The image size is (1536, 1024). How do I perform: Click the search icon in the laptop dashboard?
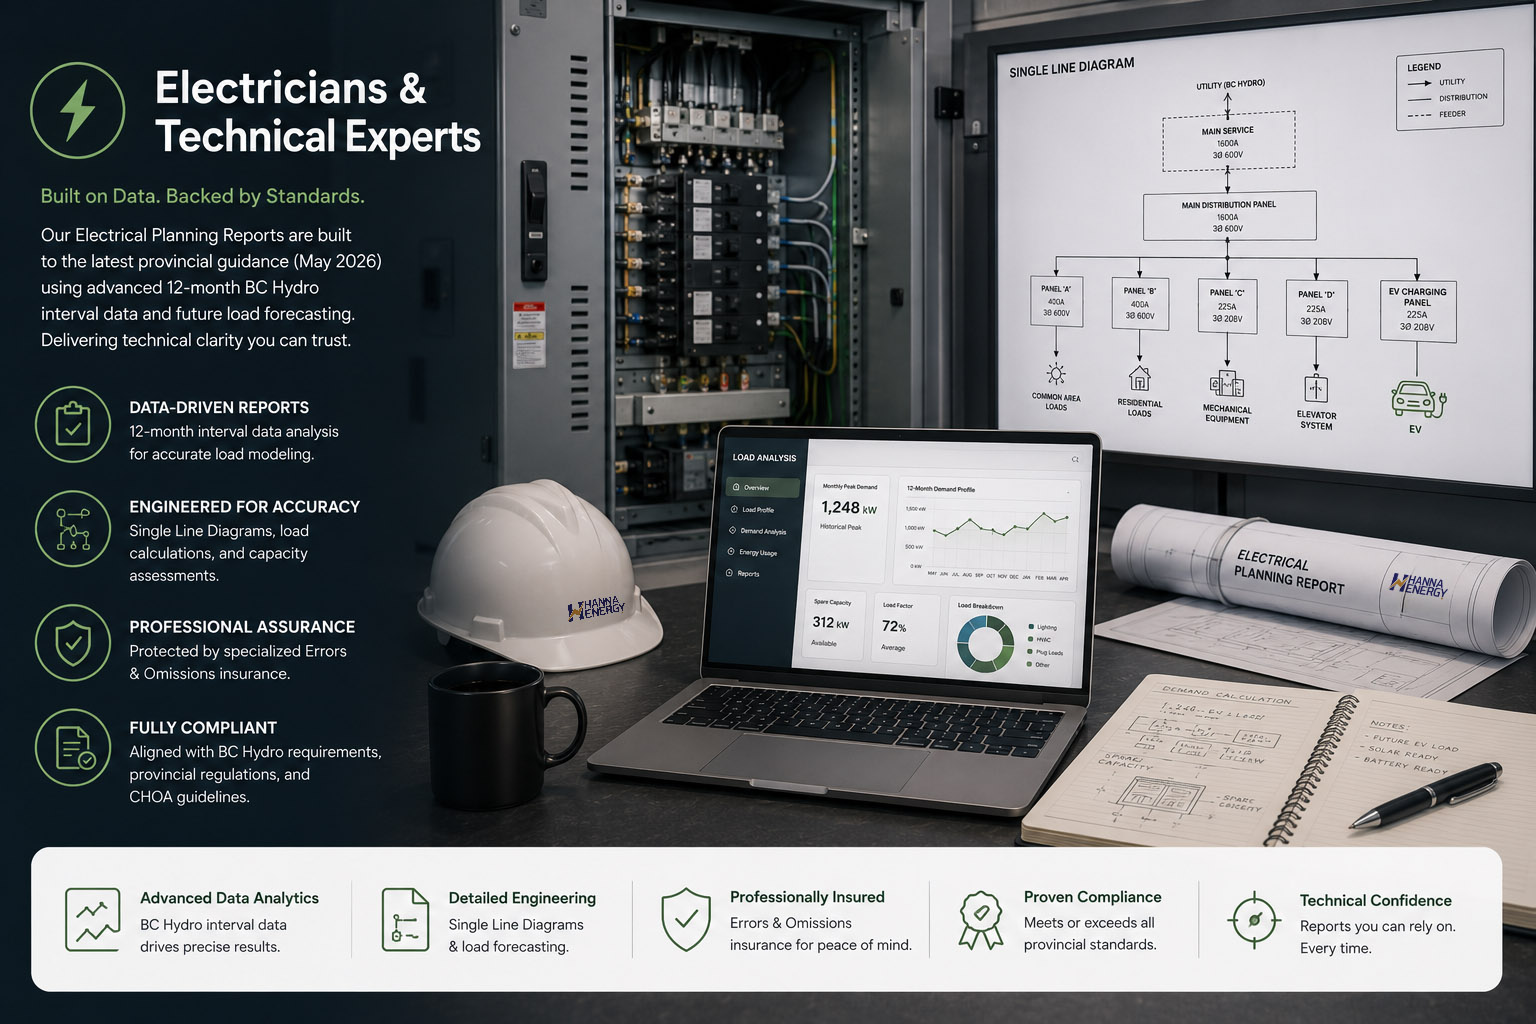[1075, 459]
